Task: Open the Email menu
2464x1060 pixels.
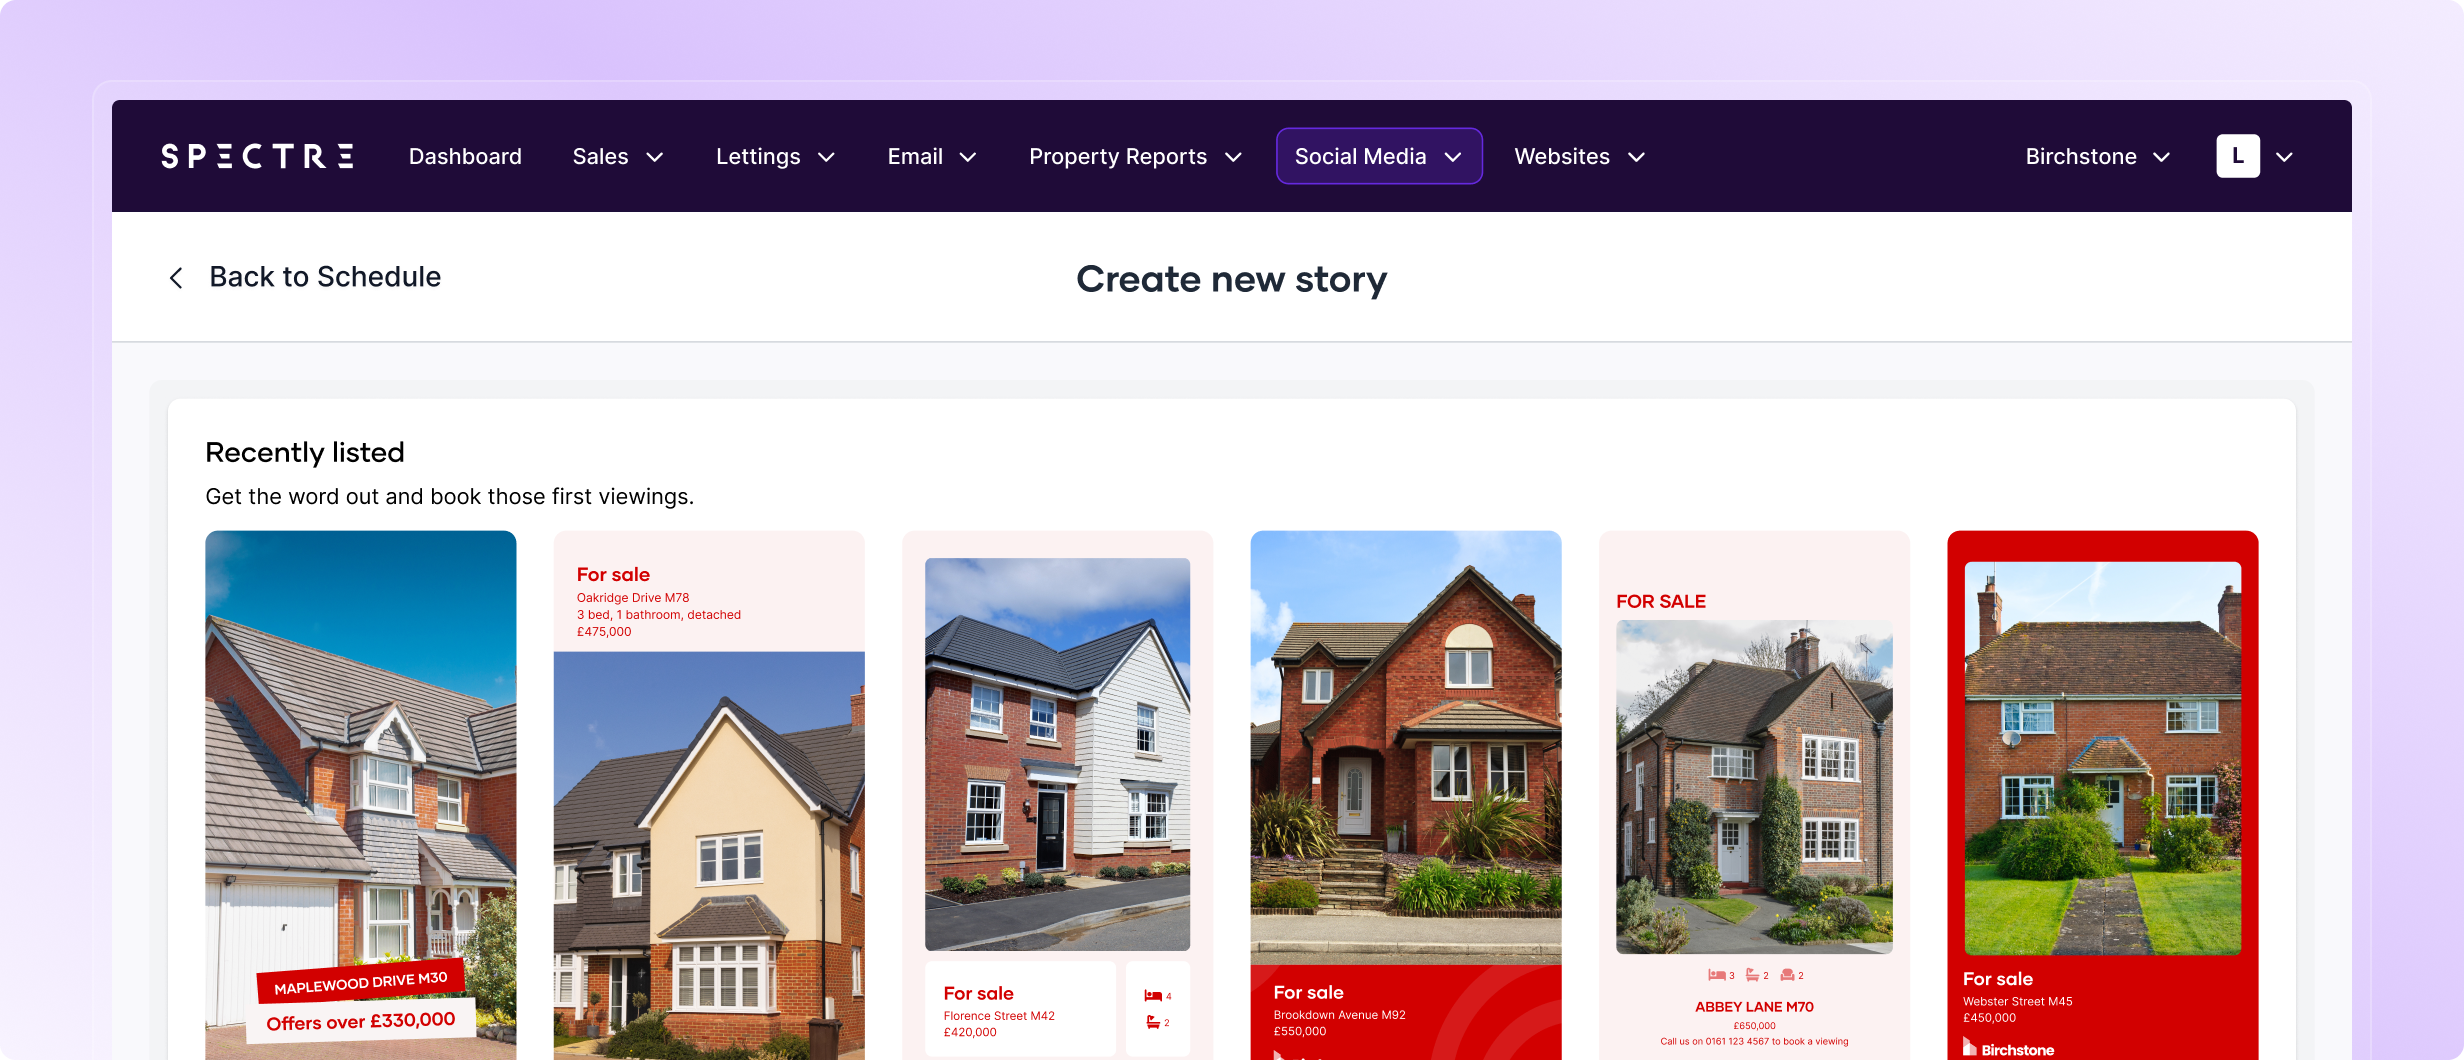Action: tap(931, 157)
